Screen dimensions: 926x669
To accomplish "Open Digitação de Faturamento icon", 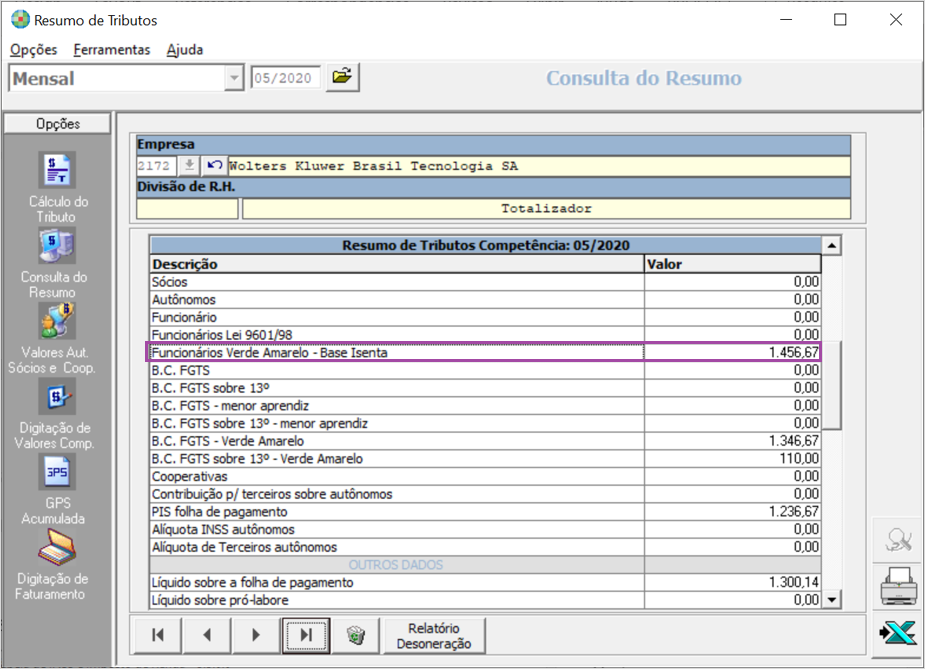I will click(x=57, y=547).
